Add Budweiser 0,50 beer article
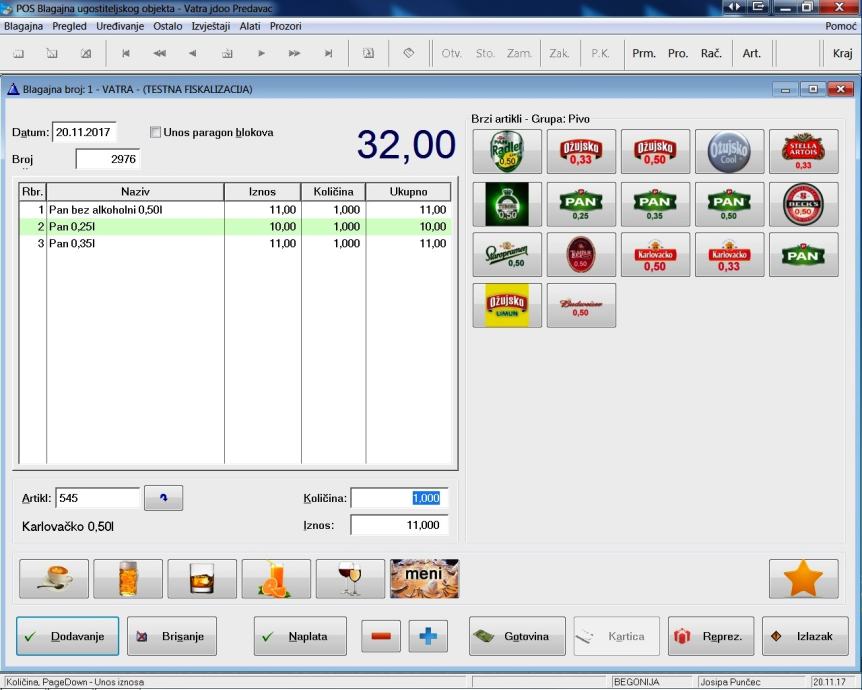862x690 pixels. click(x=581, y=305)
